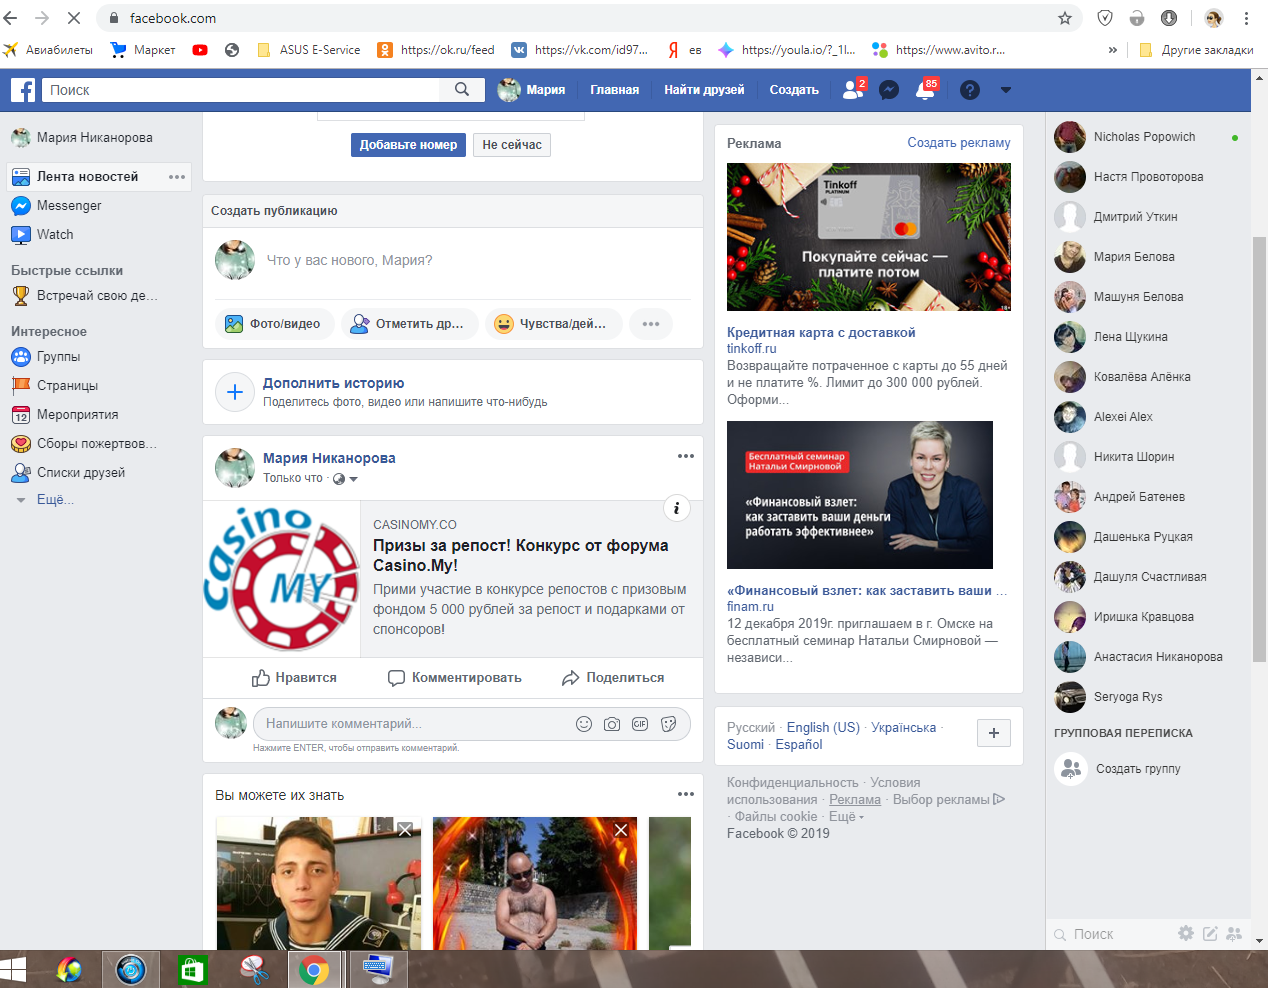The height and width of the screenshot is (988, 1268).
Task: Click the Напишите комментарий input field
Action: tap(410, 724)
